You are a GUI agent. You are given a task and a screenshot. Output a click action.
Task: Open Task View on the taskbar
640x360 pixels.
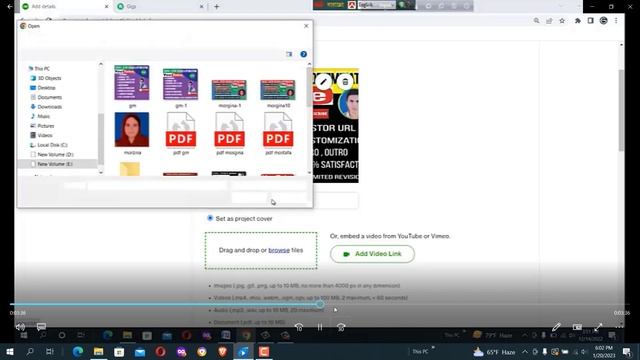pyautogui.click(x=50, y=351)
